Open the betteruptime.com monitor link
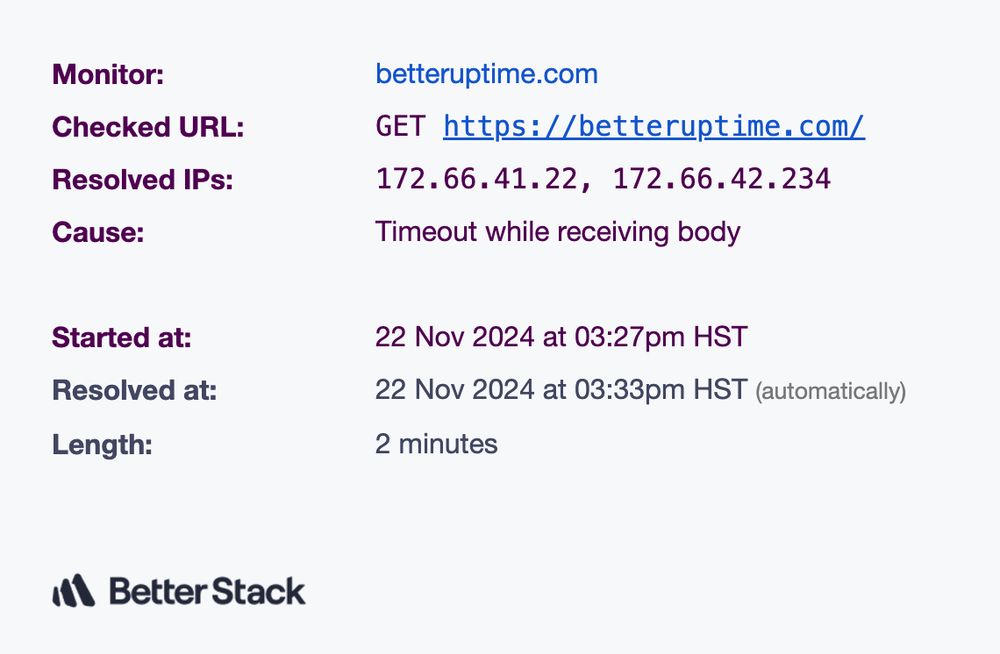The image size is (1000, 654). pyautogui.click(x=486, y=74)
